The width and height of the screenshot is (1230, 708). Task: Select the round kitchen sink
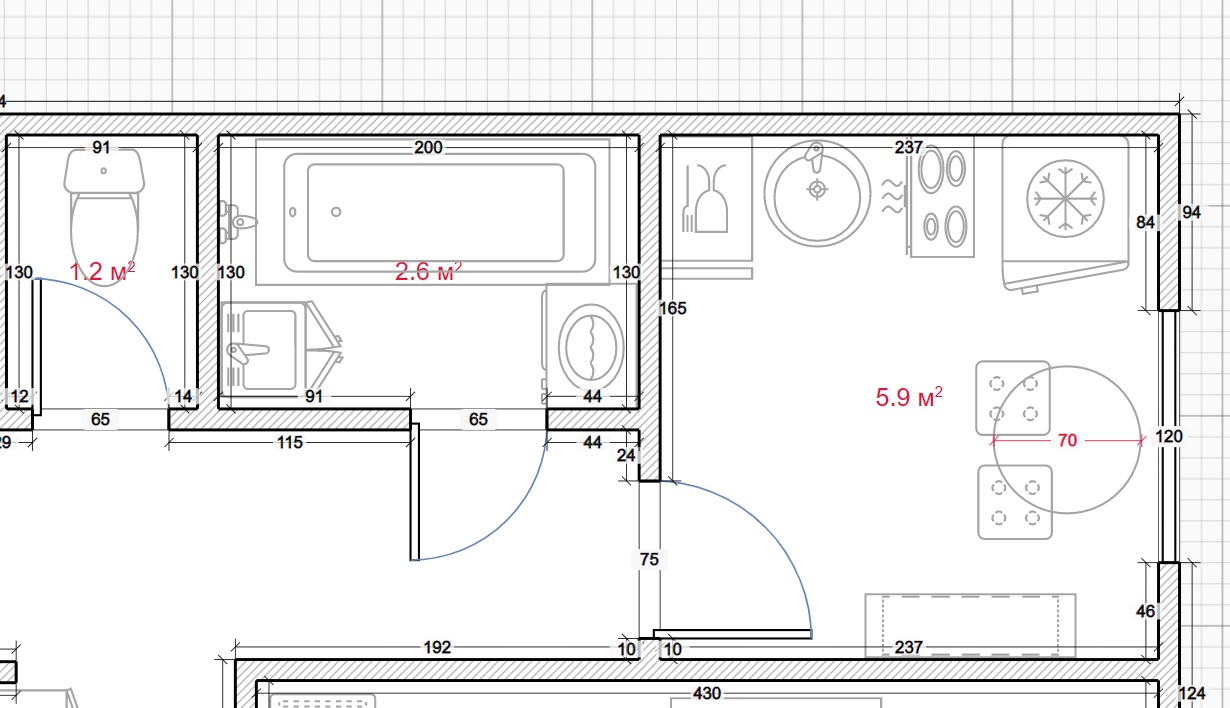[x=817, y=193]
